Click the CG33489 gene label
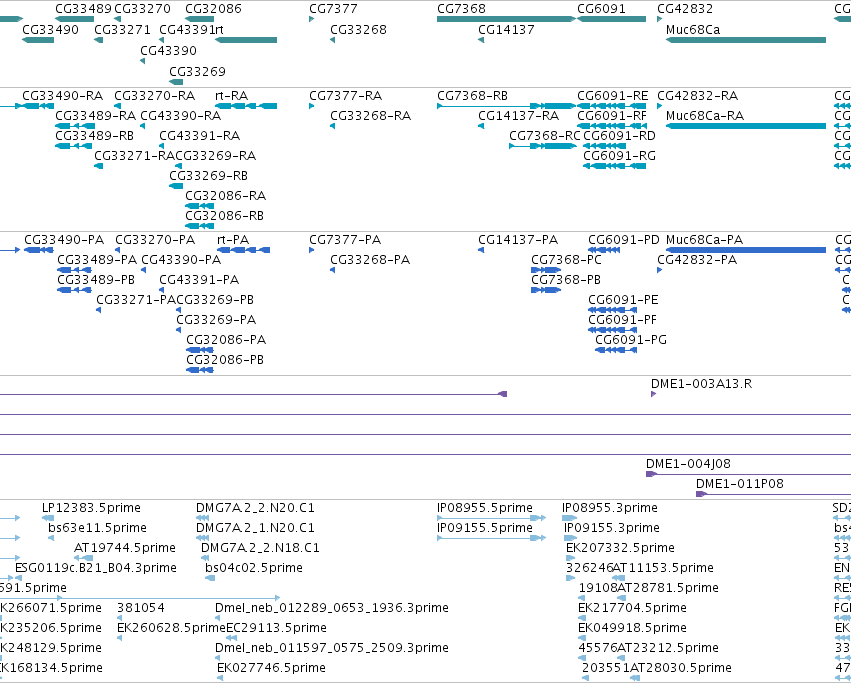The image size is (851, 683). point(84,9)
